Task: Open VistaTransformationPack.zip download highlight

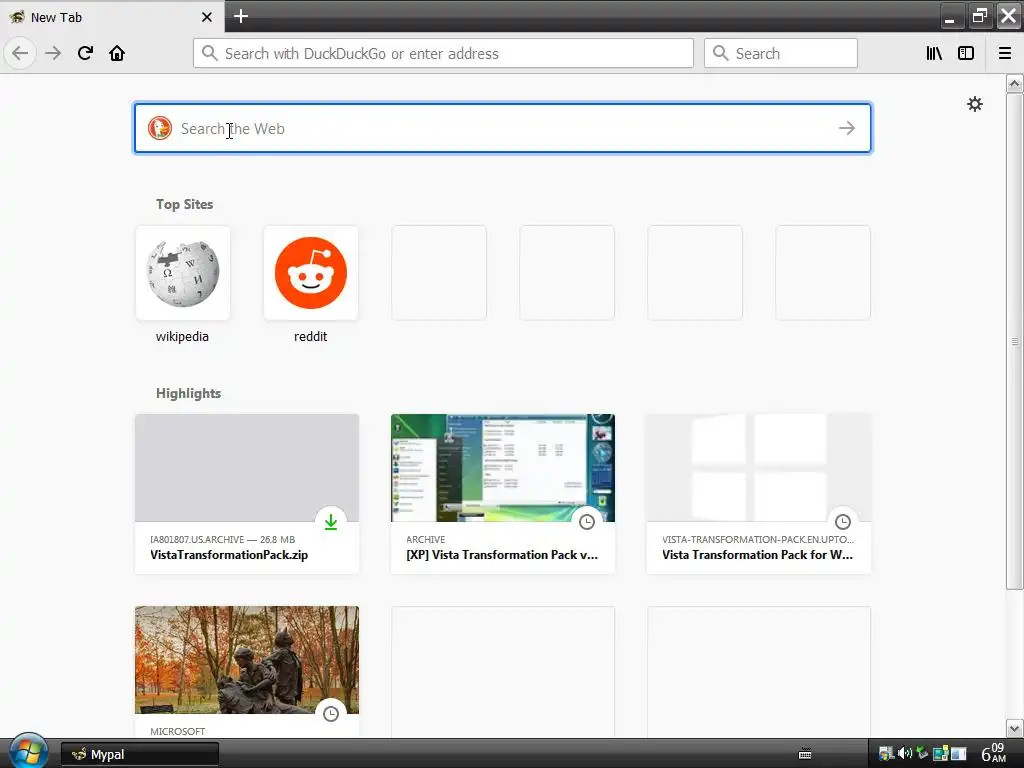Action: 247,494
